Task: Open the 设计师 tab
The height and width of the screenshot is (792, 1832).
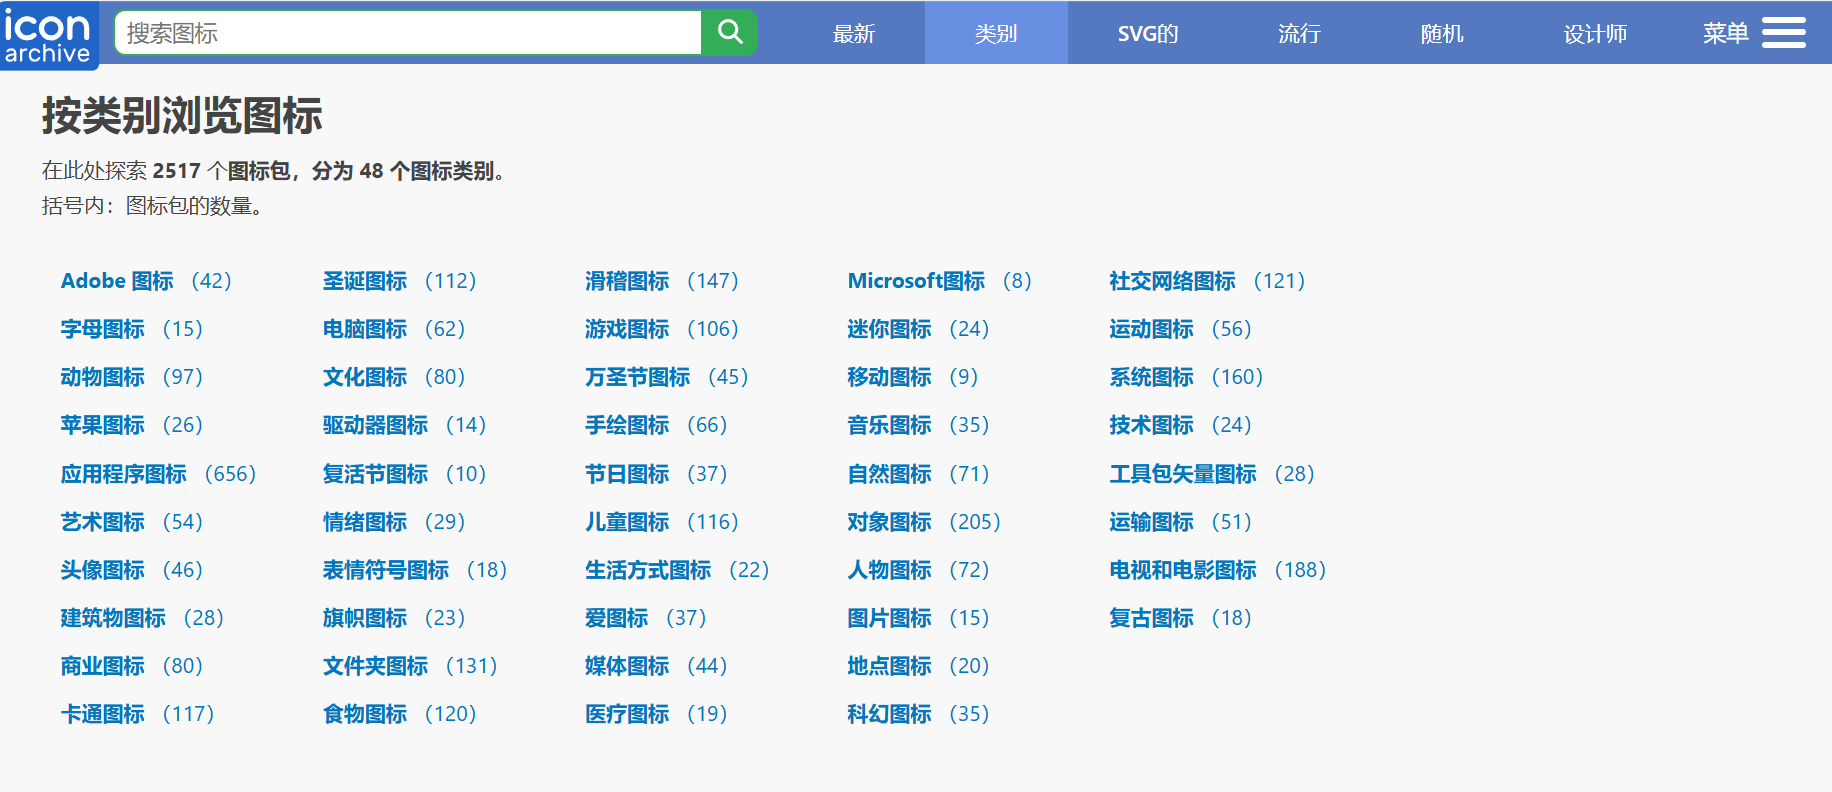Action: coord(1595,33)
